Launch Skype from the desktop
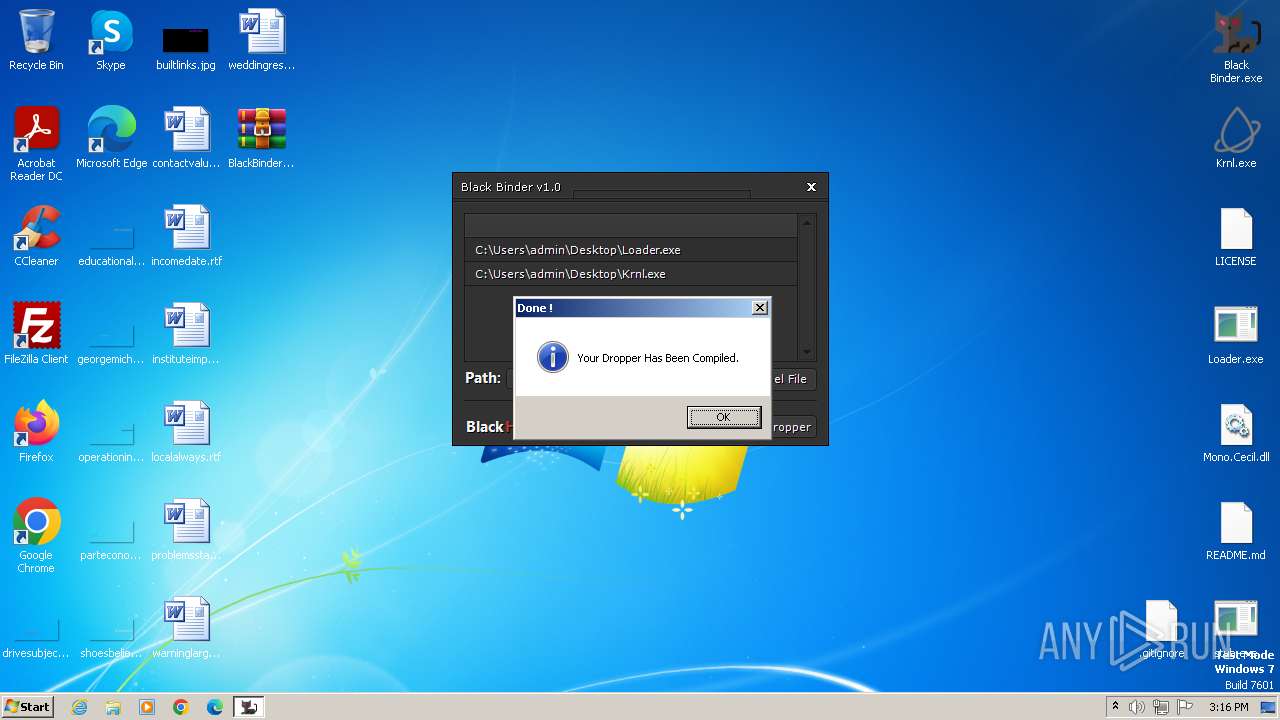 [111, 40]
